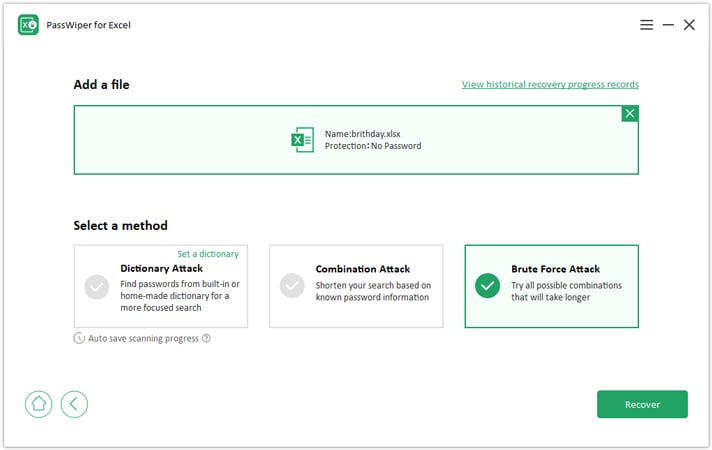Viewport: 712px width, 450px height.
Task: Open the hamburger menu icon
Action: point(646,25)
